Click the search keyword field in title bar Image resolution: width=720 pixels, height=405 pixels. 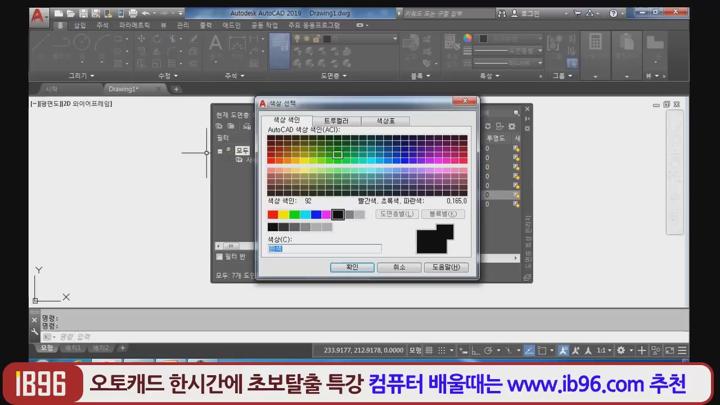point(448,13)
